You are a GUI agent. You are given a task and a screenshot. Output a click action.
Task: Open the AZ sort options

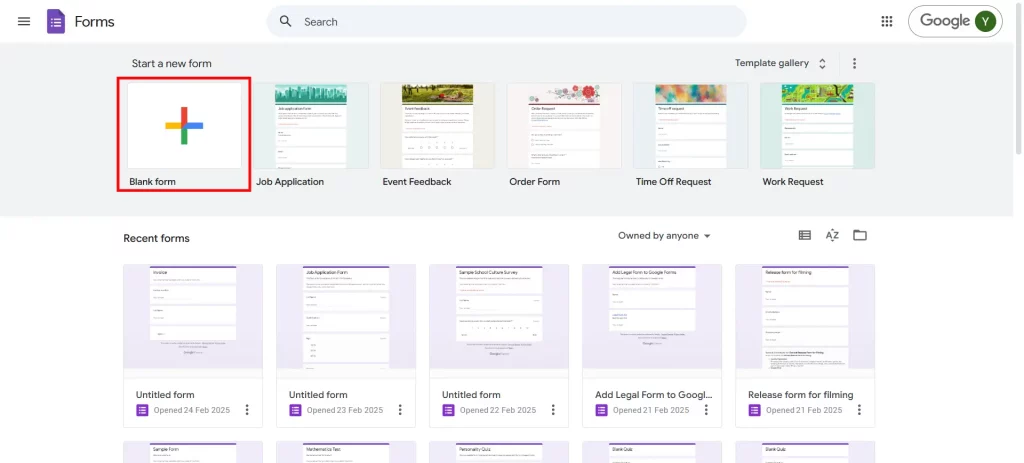click(x=832, y=235)
